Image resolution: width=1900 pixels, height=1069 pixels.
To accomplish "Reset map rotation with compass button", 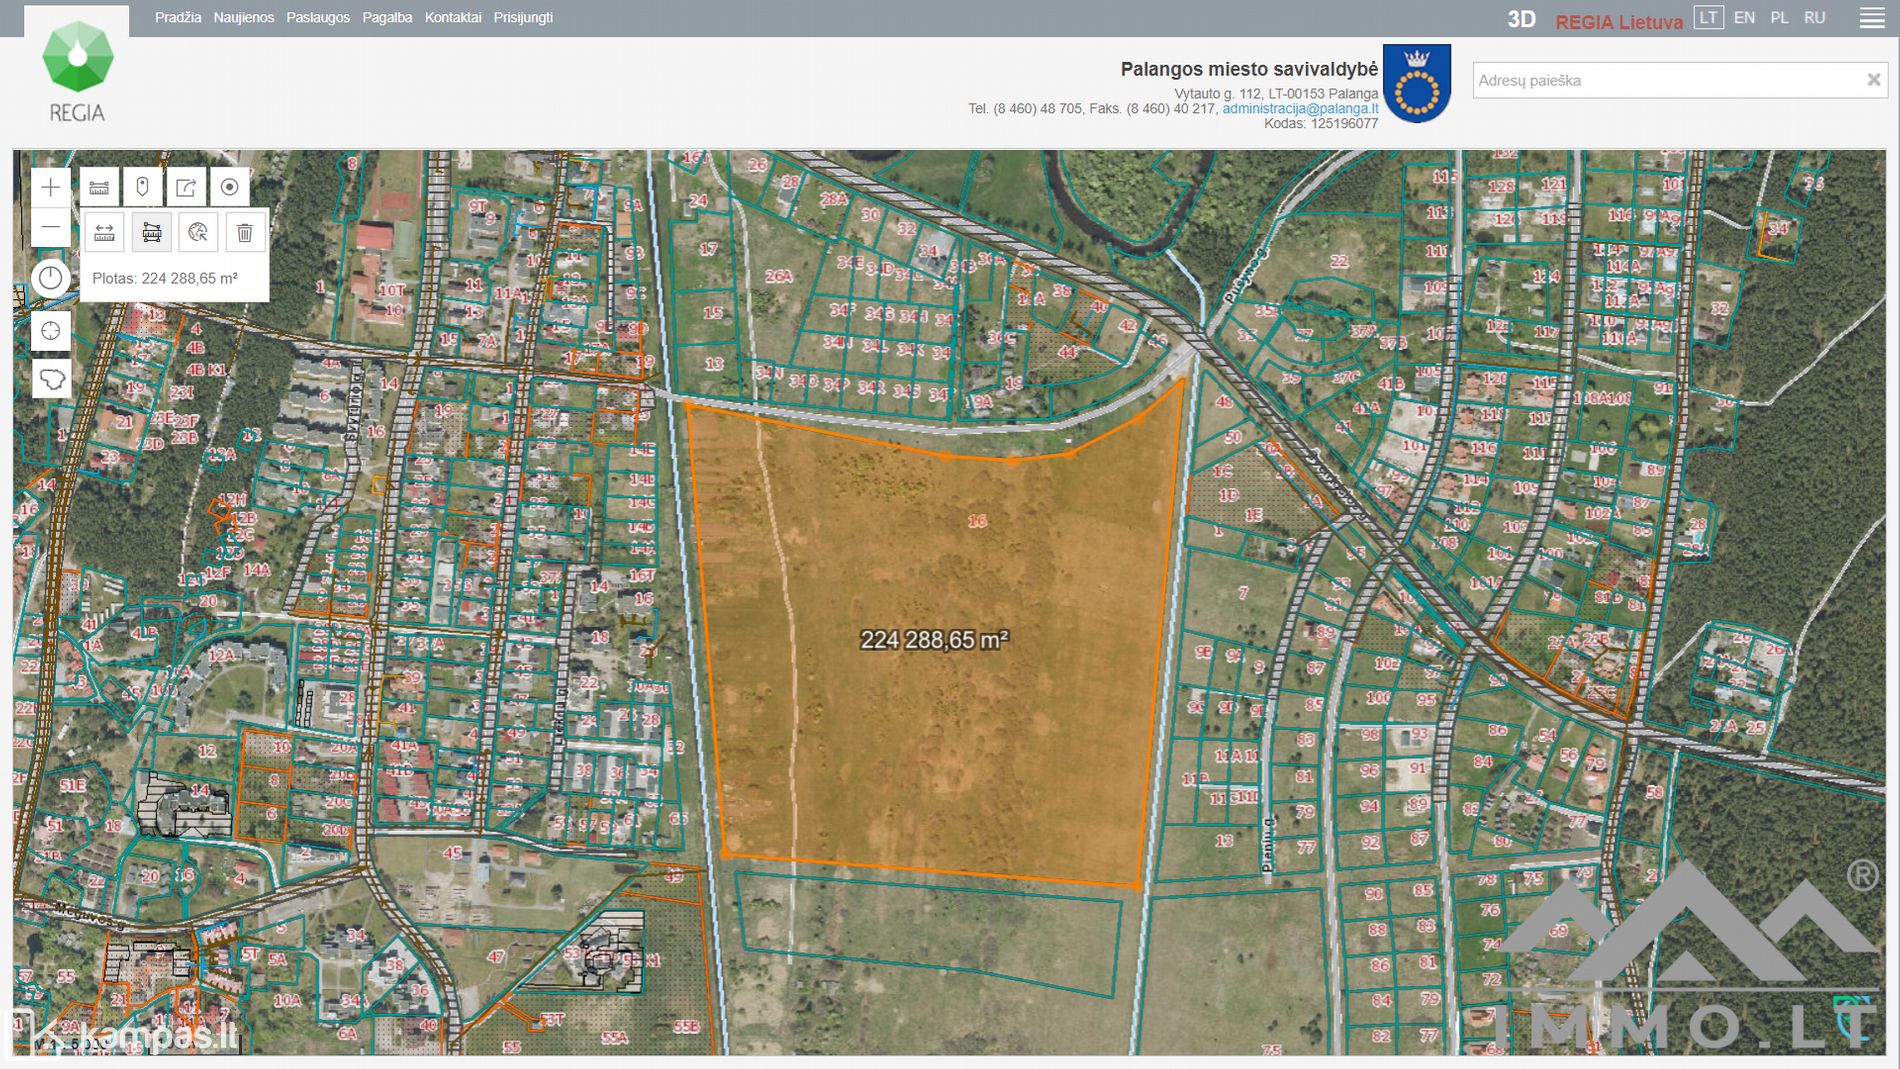I will [x=50, y=278].
